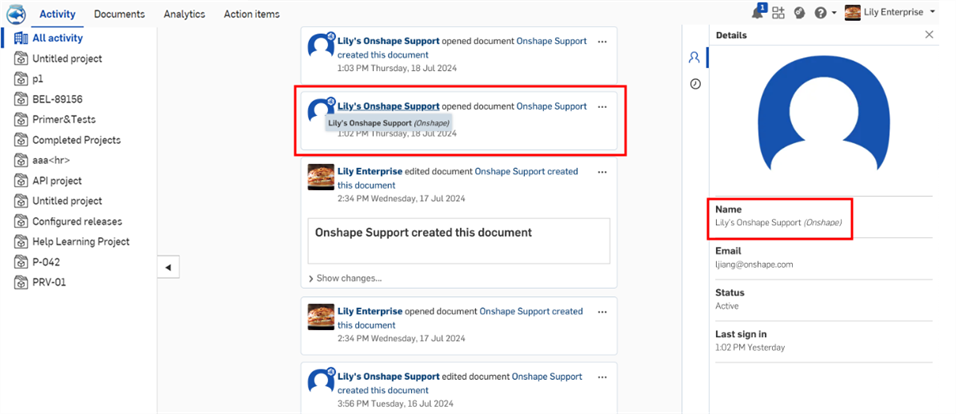Click the Lily Enterprise avatar in top bar

click(852, 13)
